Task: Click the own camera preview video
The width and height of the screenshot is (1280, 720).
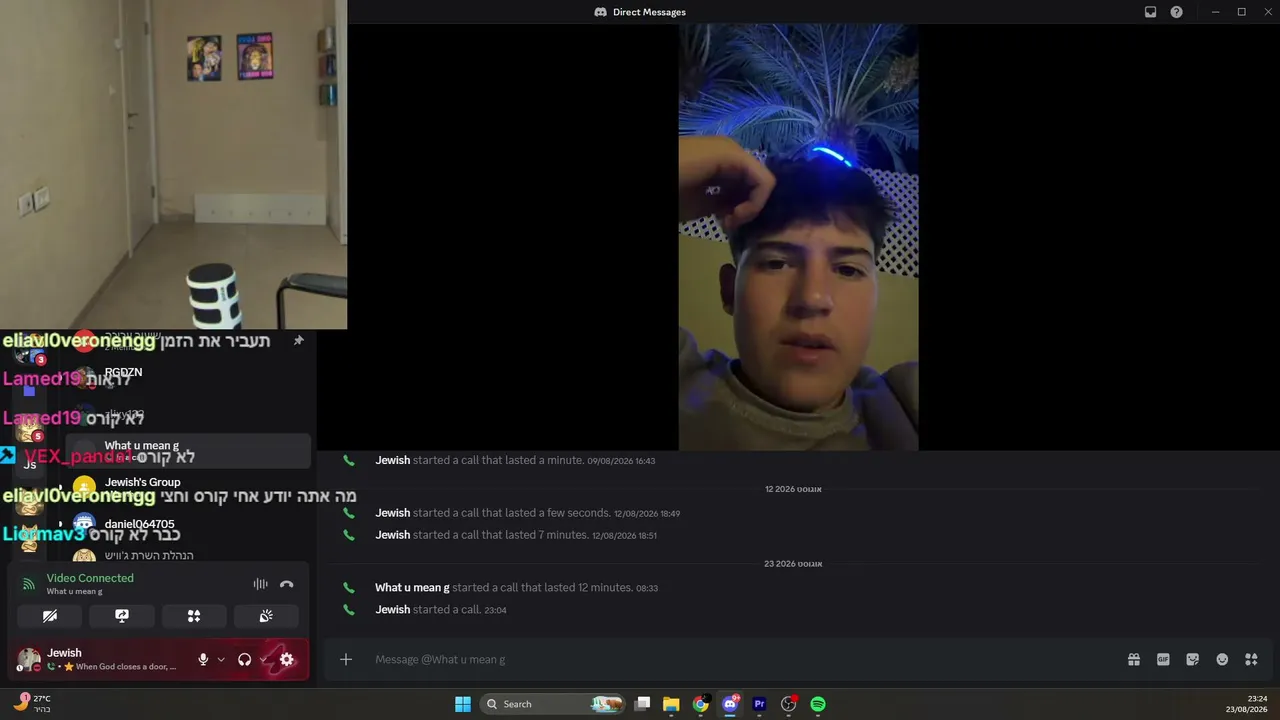Action: [173, 164]
